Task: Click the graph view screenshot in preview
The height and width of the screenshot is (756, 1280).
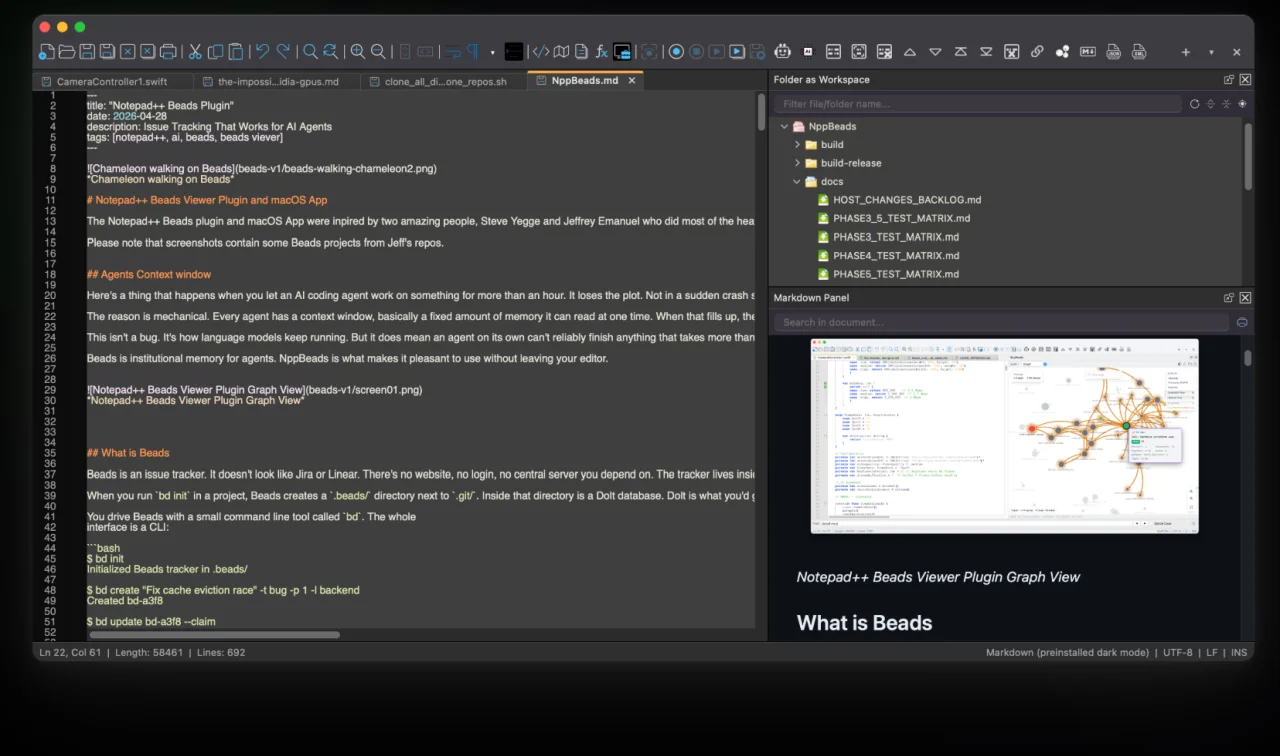Action: pyautogui.click(x=1004, y=436)
